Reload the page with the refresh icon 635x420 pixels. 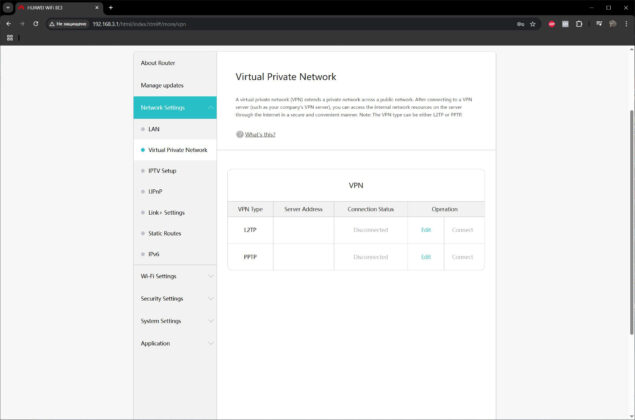pyautogui.click(x=36, y=24)
